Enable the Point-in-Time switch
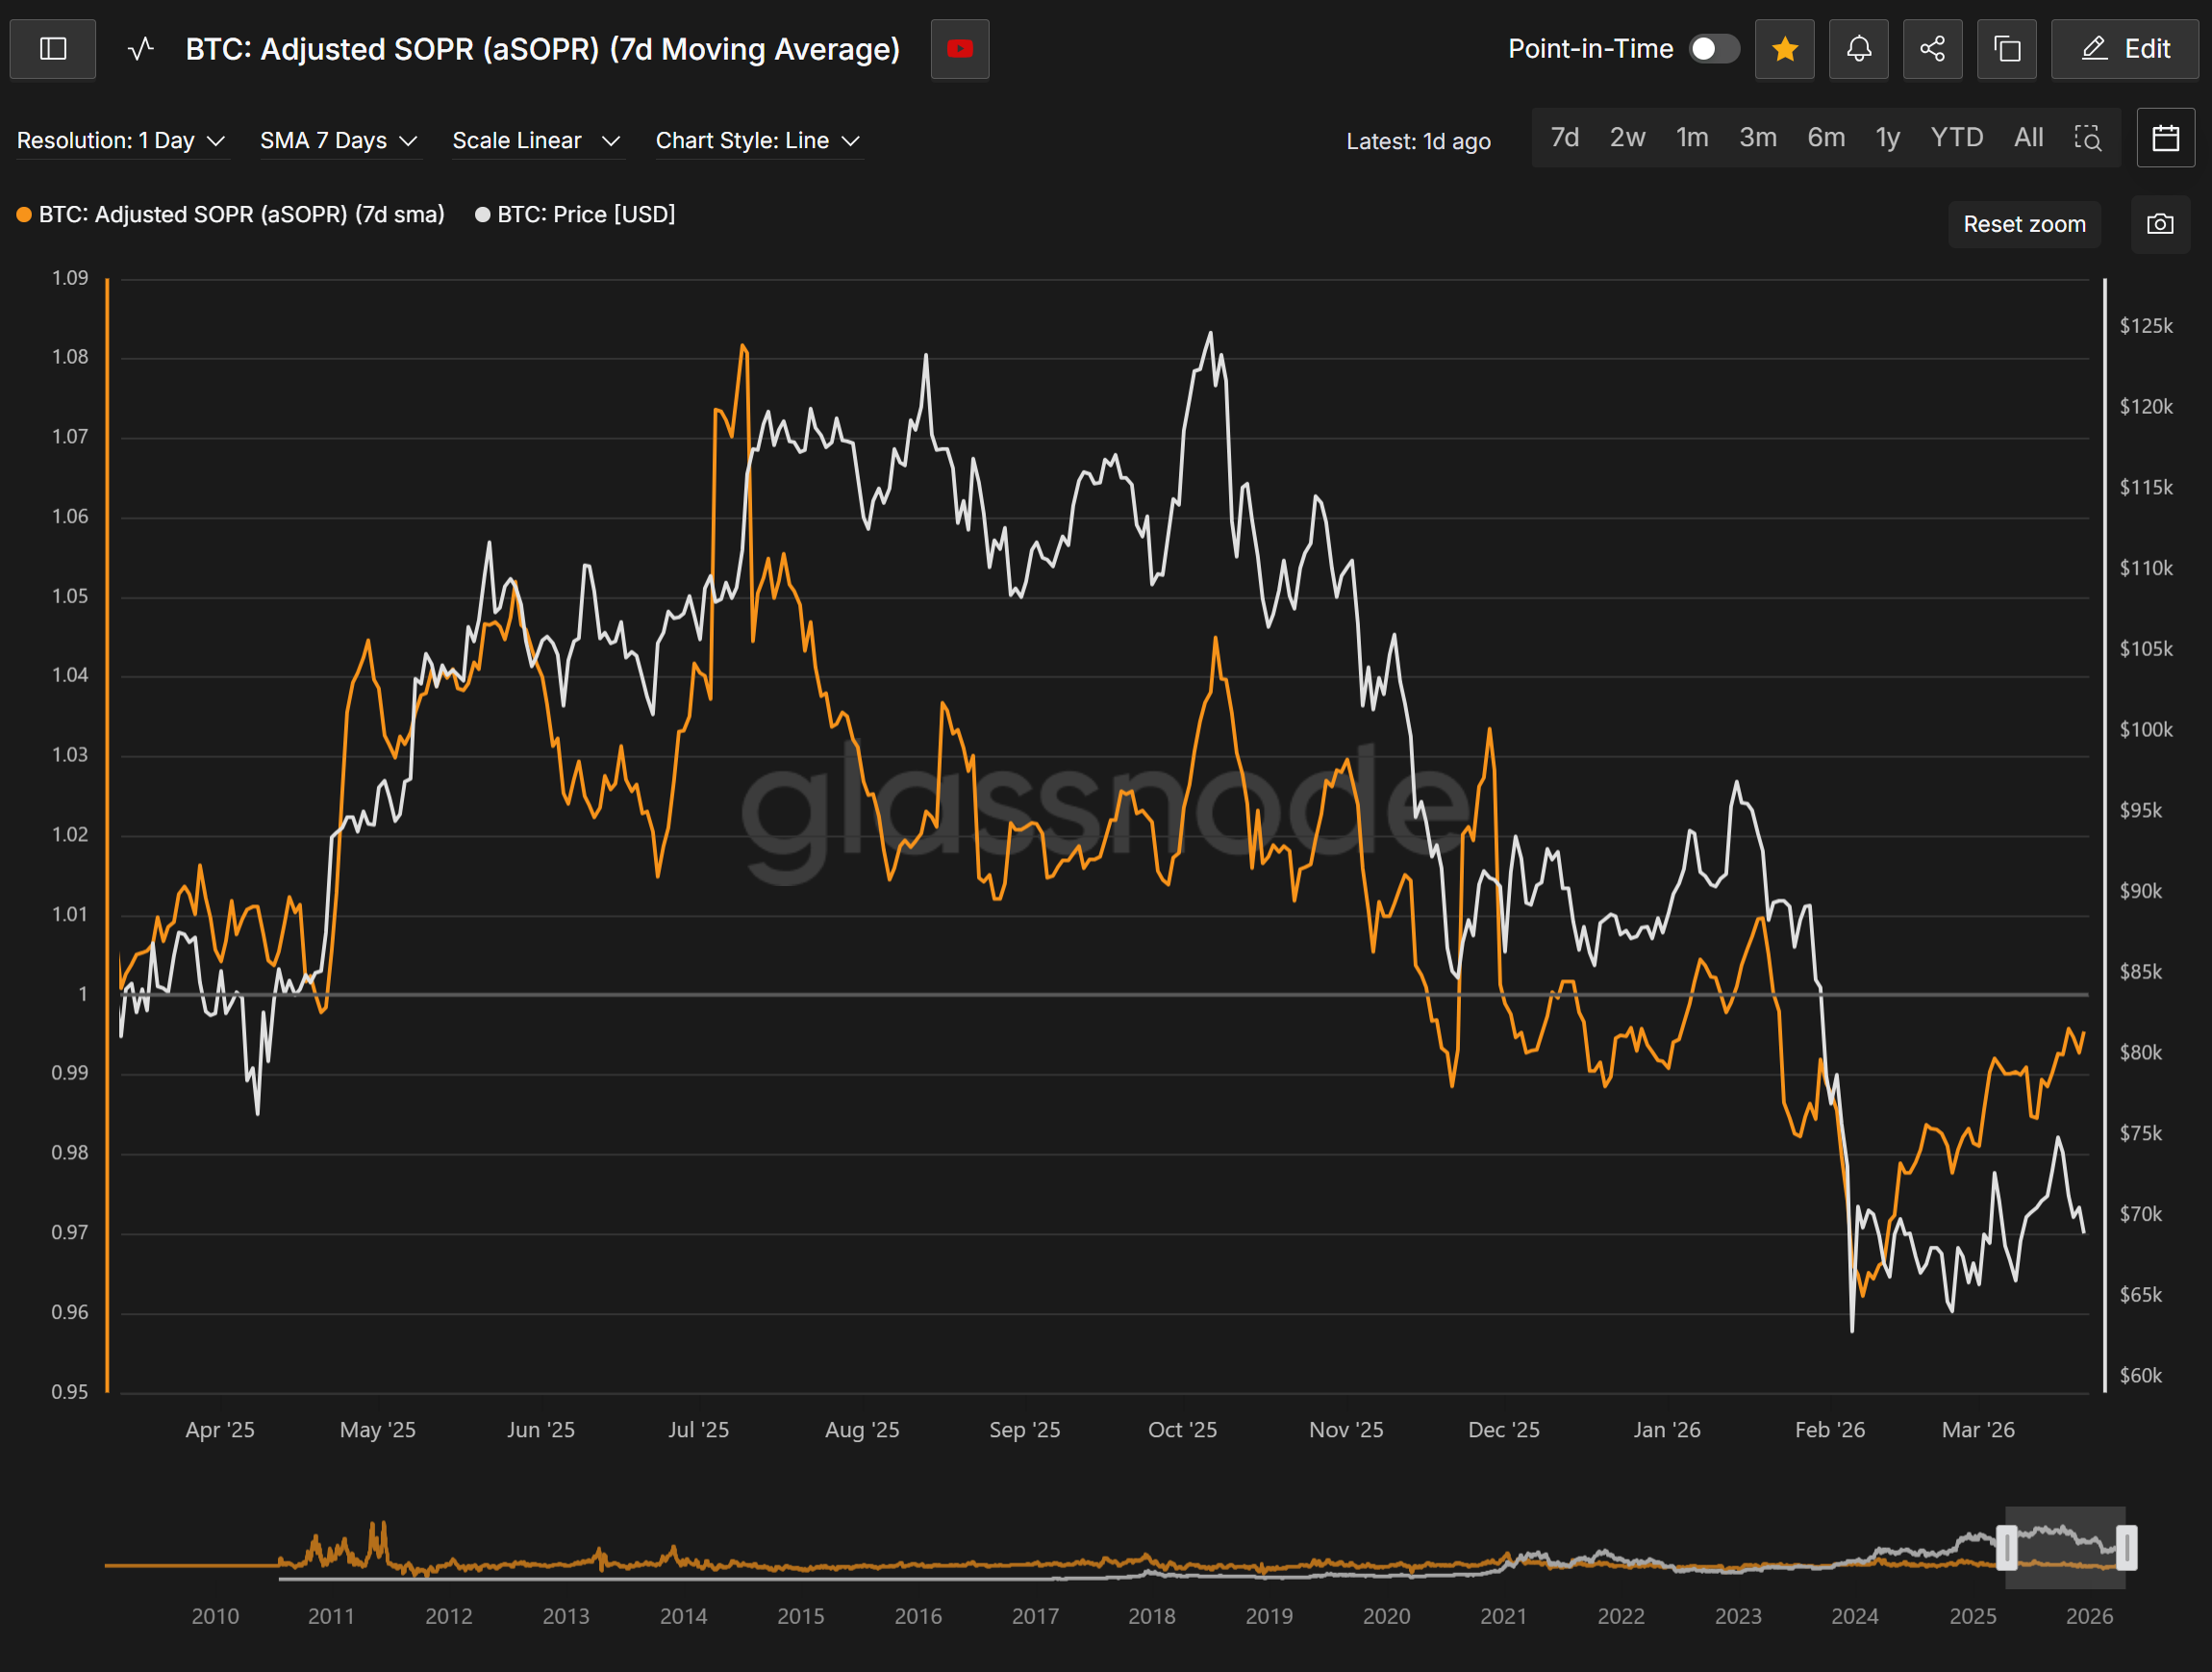Image resolution: width=2212 pixels, height=1672 pixels. point(1714,49)
